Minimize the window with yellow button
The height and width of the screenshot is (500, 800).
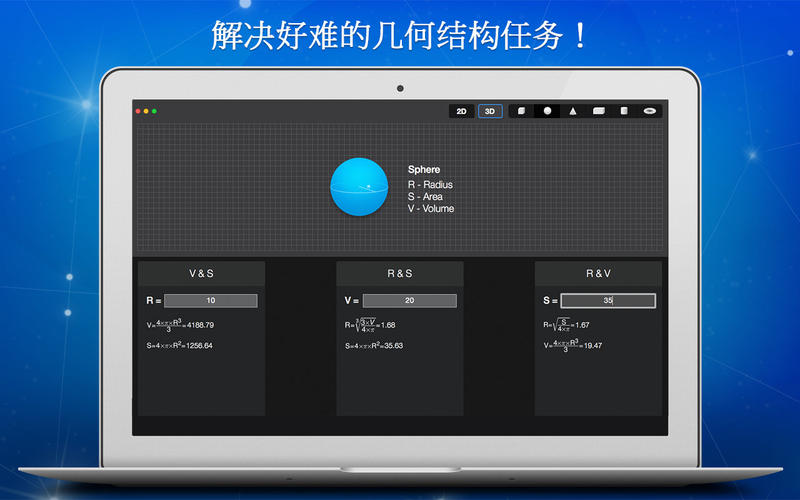(x=146, y=111)
